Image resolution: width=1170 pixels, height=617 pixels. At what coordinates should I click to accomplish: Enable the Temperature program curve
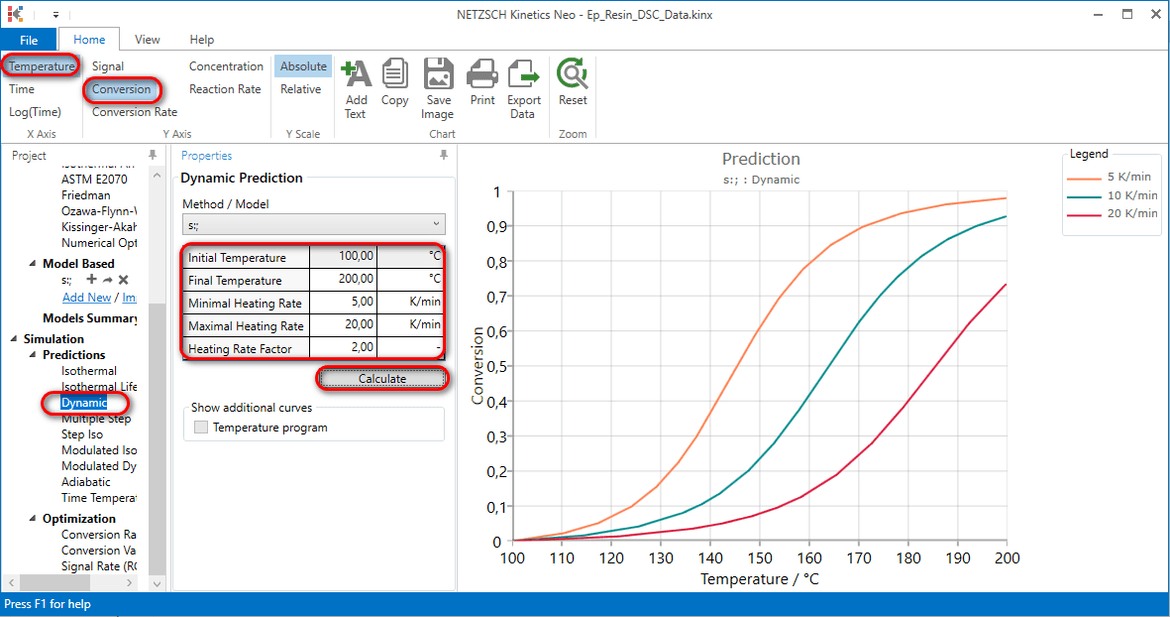click(x=200, y=426)
